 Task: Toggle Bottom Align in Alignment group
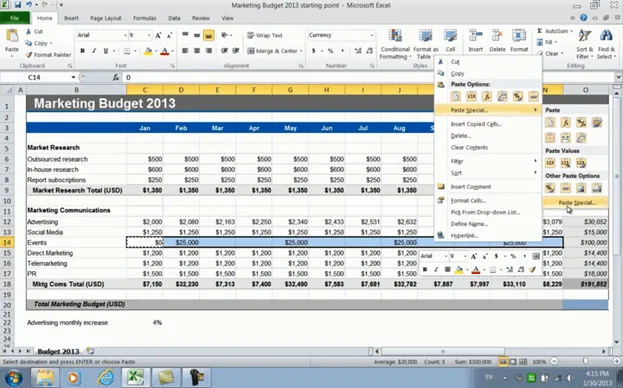pos(208,35)
